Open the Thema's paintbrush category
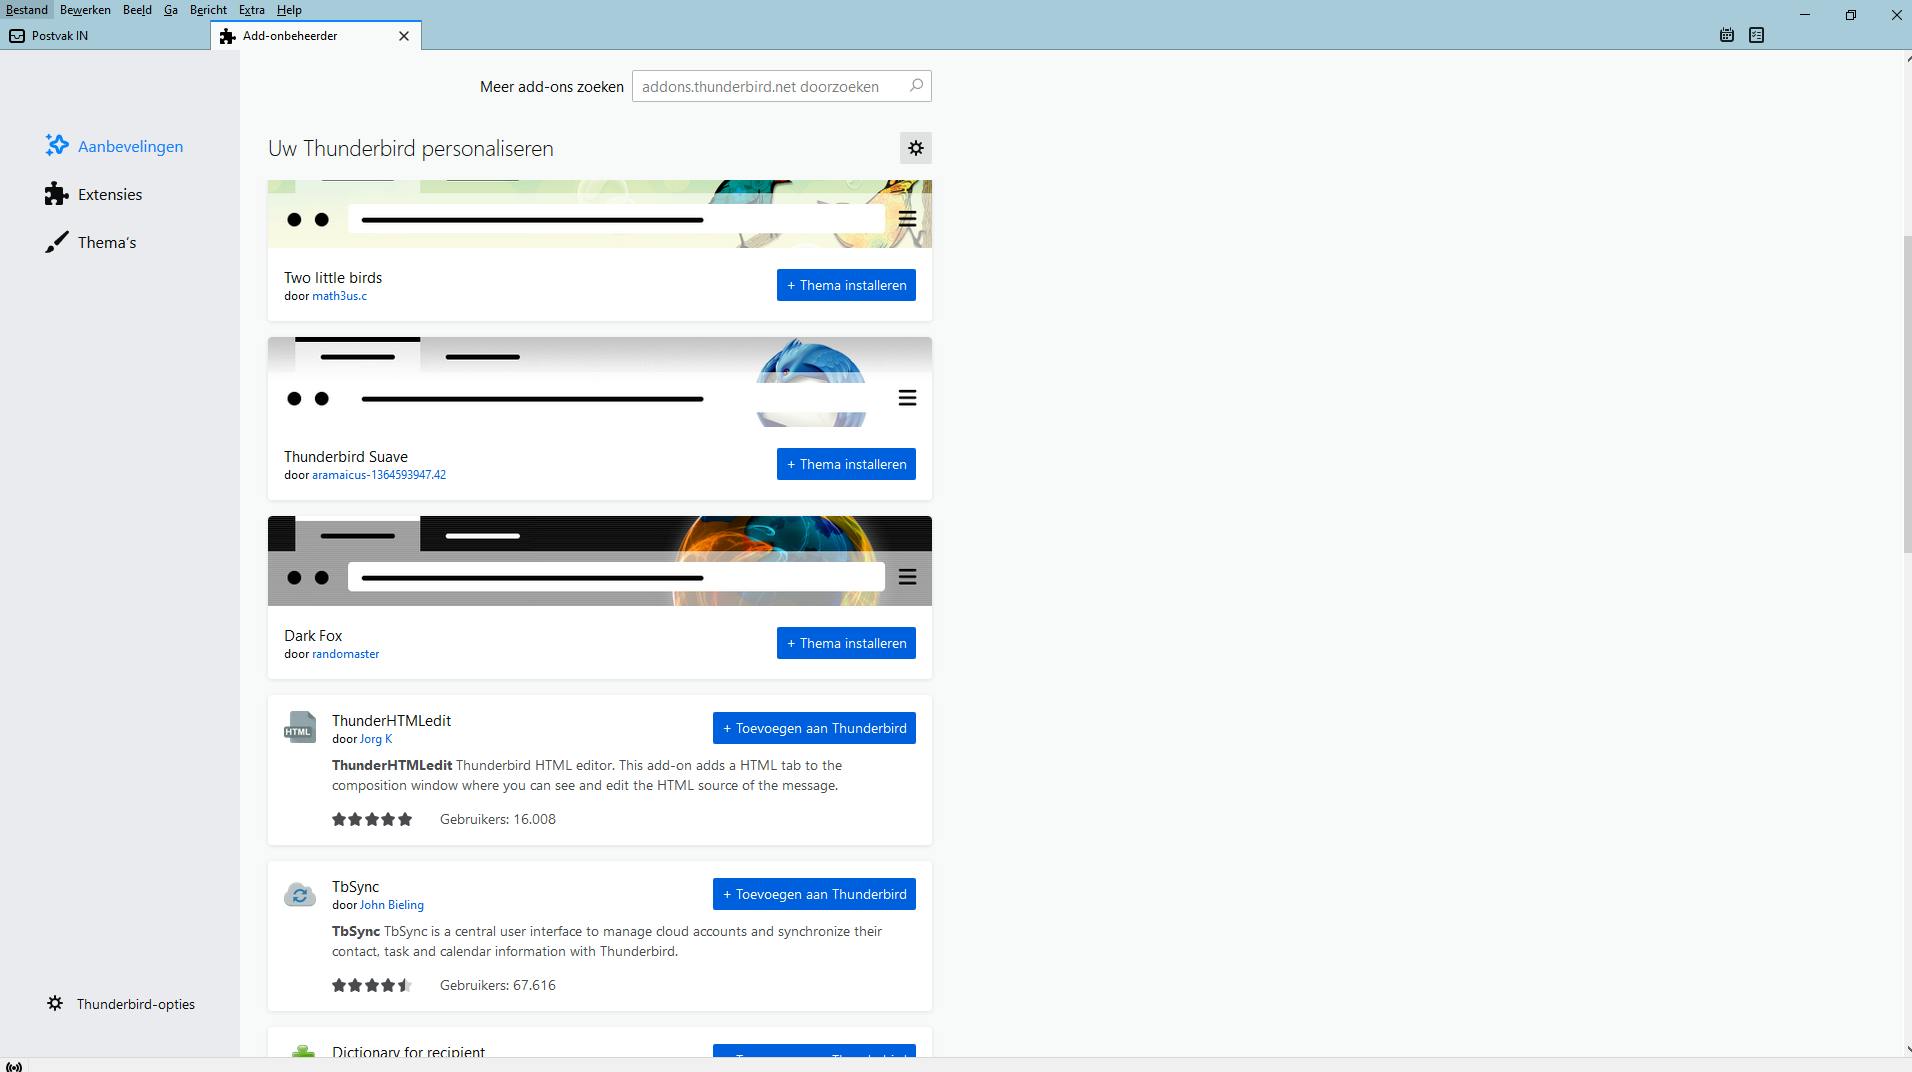Screen dimensions: 1912x1072 point(90,242)
